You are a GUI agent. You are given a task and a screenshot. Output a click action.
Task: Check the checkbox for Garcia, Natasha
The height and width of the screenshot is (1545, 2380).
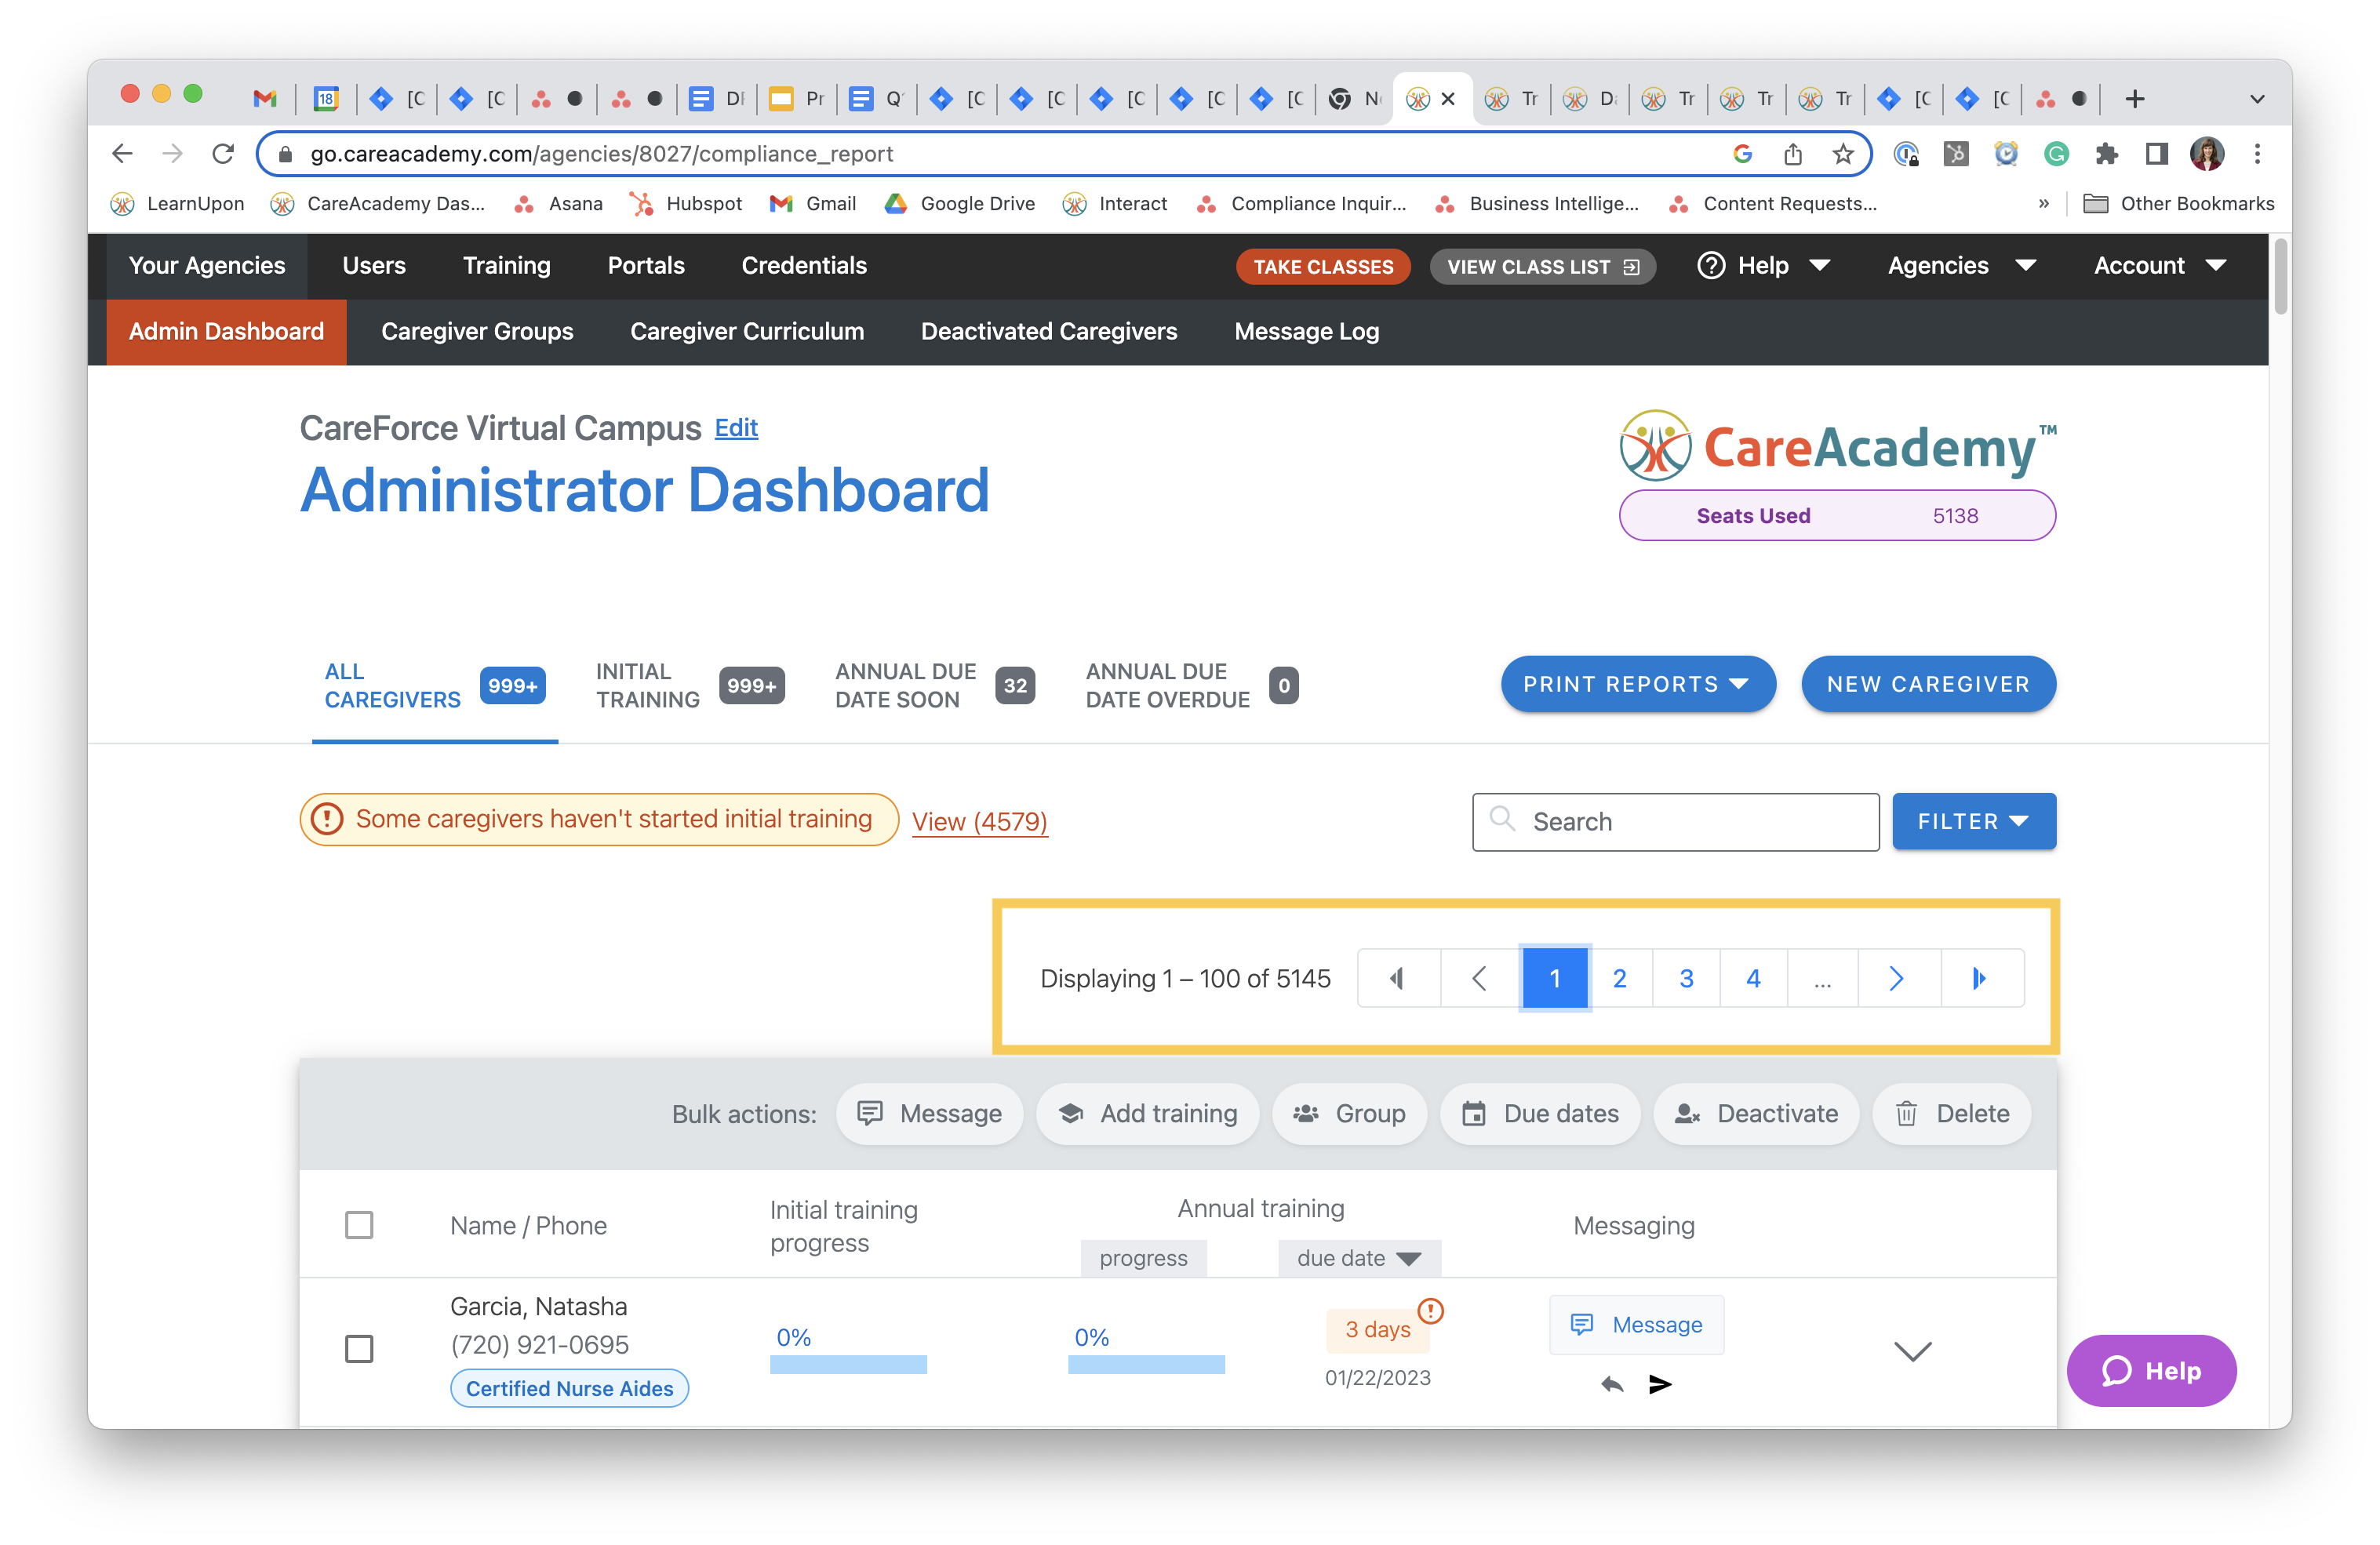coord(360,1349)
